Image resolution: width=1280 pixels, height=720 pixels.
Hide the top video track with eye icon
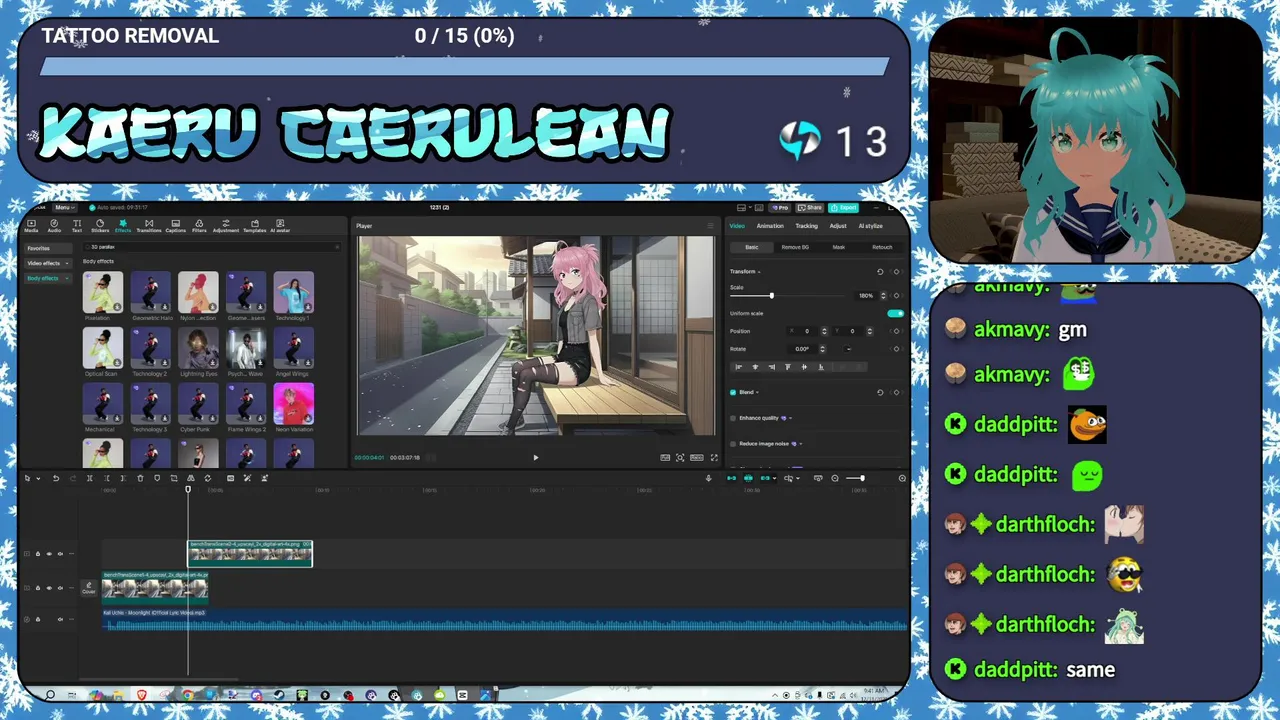point(49,554)
